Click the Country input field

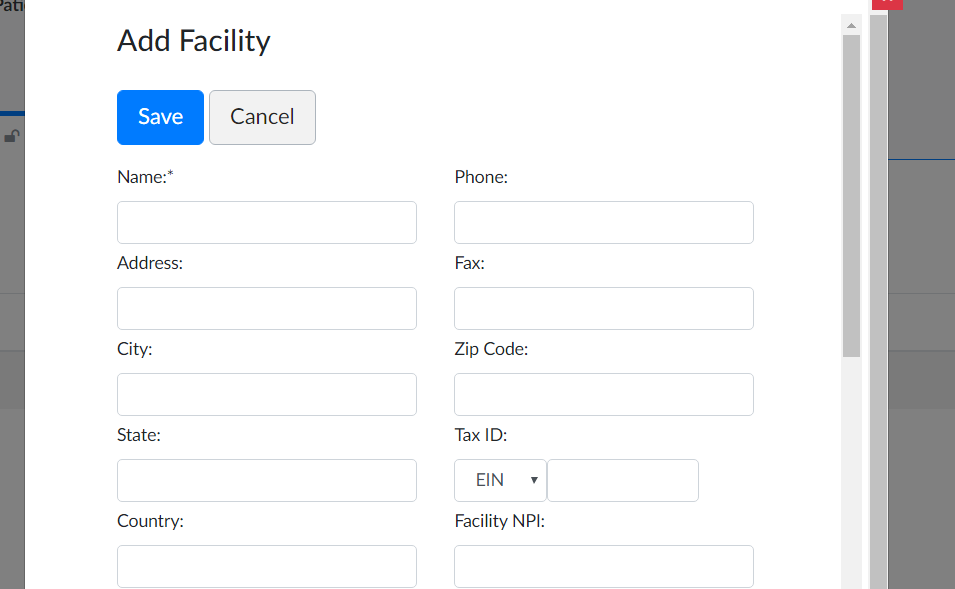tap(266, 566)
